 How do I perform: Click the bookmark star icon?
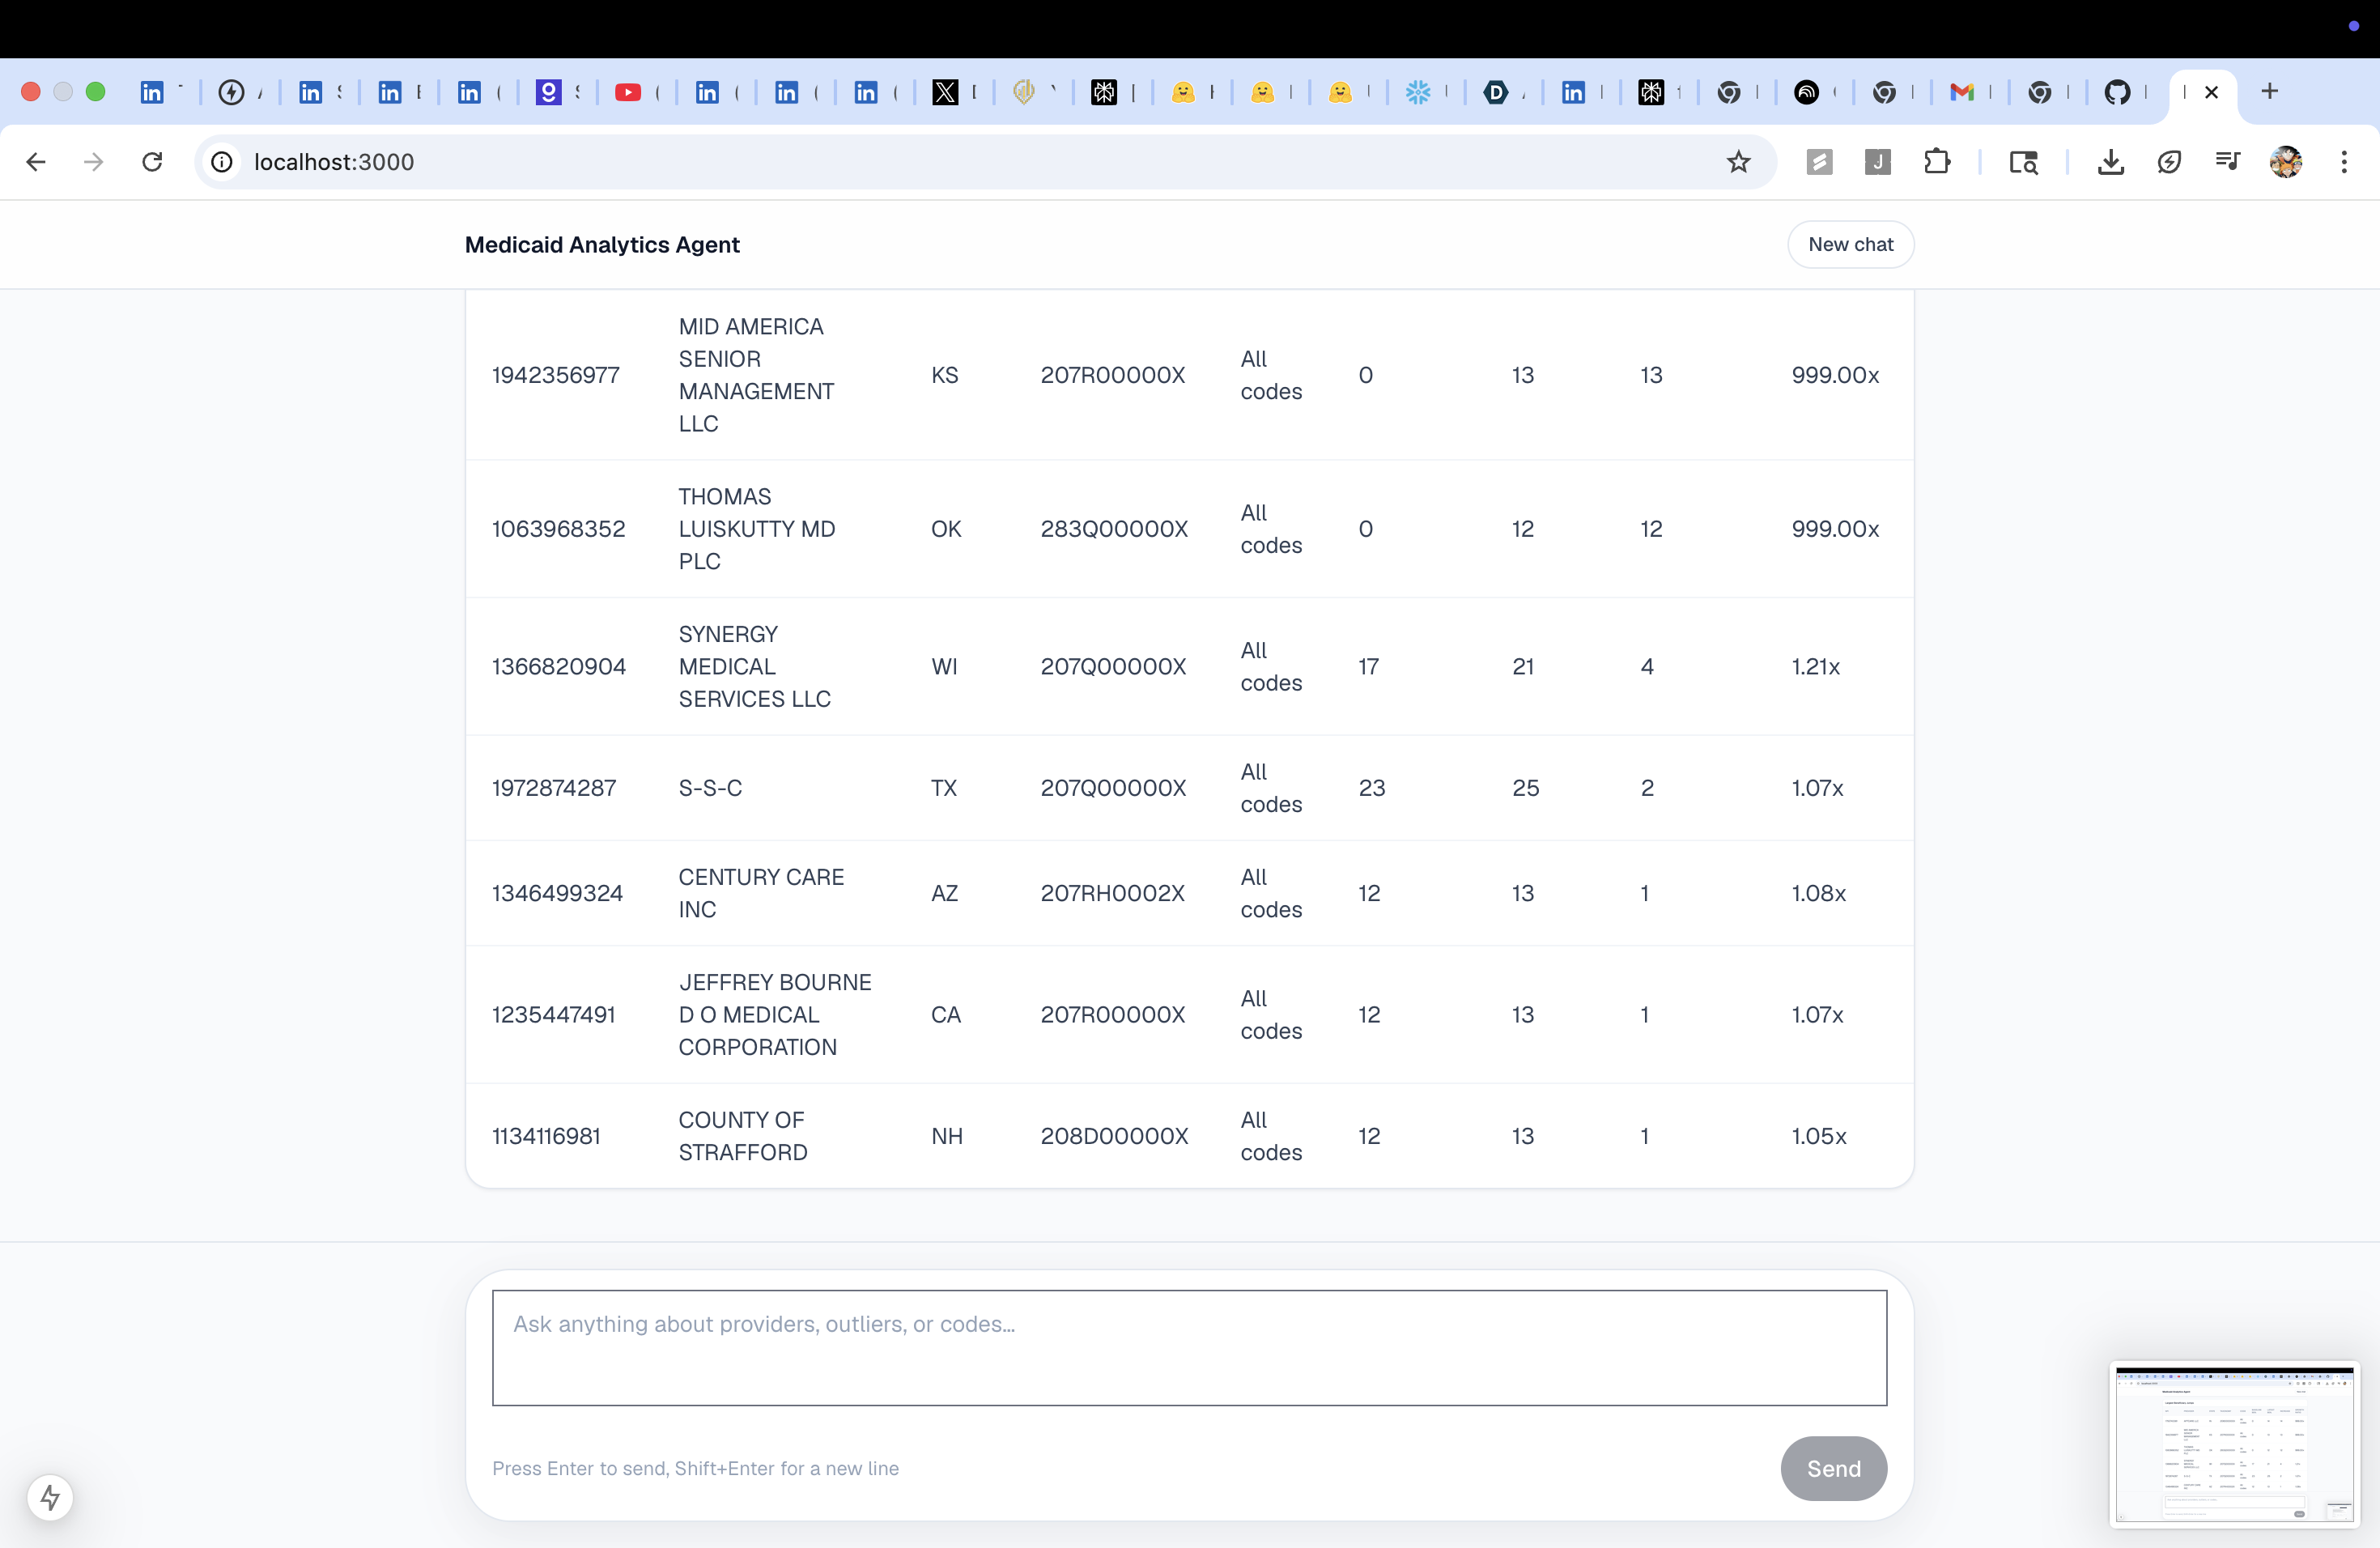point(1738,162)
